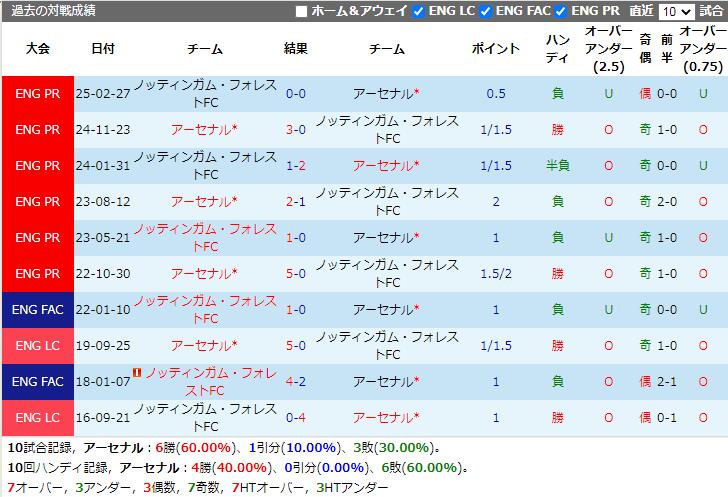This screenshot has width=728, height=497.
Task: Uncheck the ENG FAC filter checkbox
Action: pyautogui.click(x=485, y=11)
